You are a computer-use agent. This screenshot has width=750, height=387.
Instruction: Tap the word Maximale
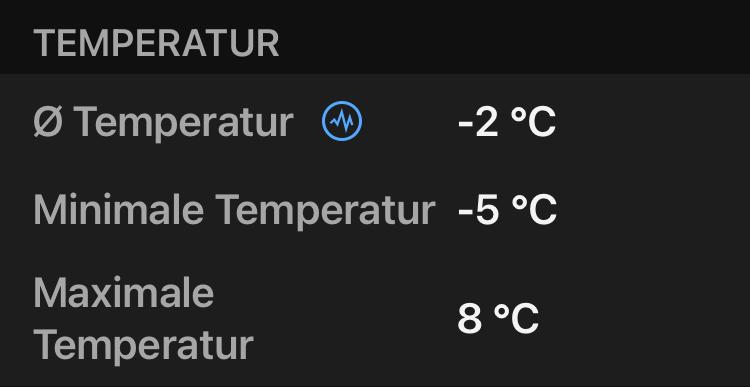(123, 293)
